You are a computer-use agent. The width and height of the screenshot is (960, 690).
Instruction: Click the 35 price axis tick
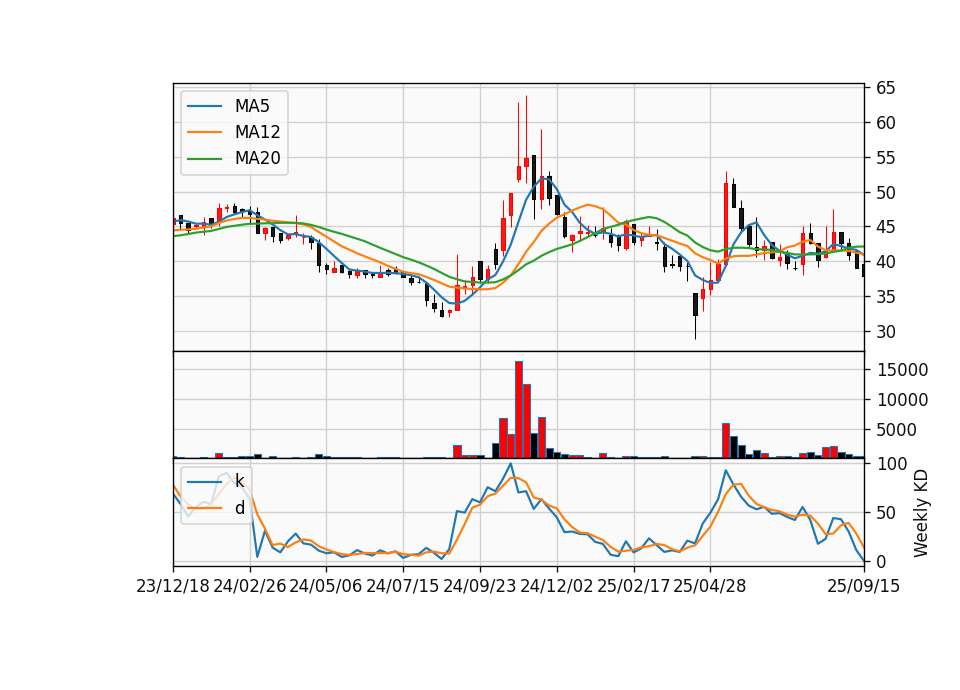[885, 297]
